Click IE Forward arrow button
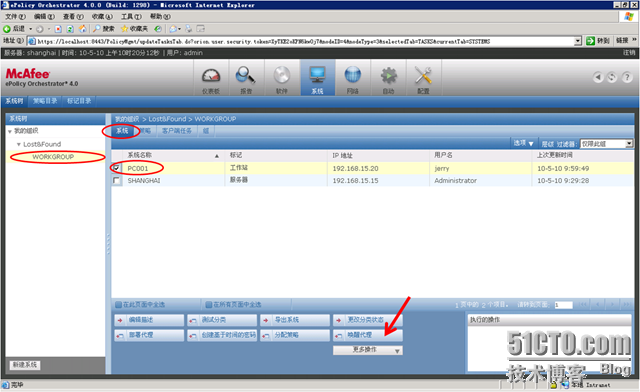The height and width of the screenshot is (392, 640). pyautogui.click(x=40, y=29)
